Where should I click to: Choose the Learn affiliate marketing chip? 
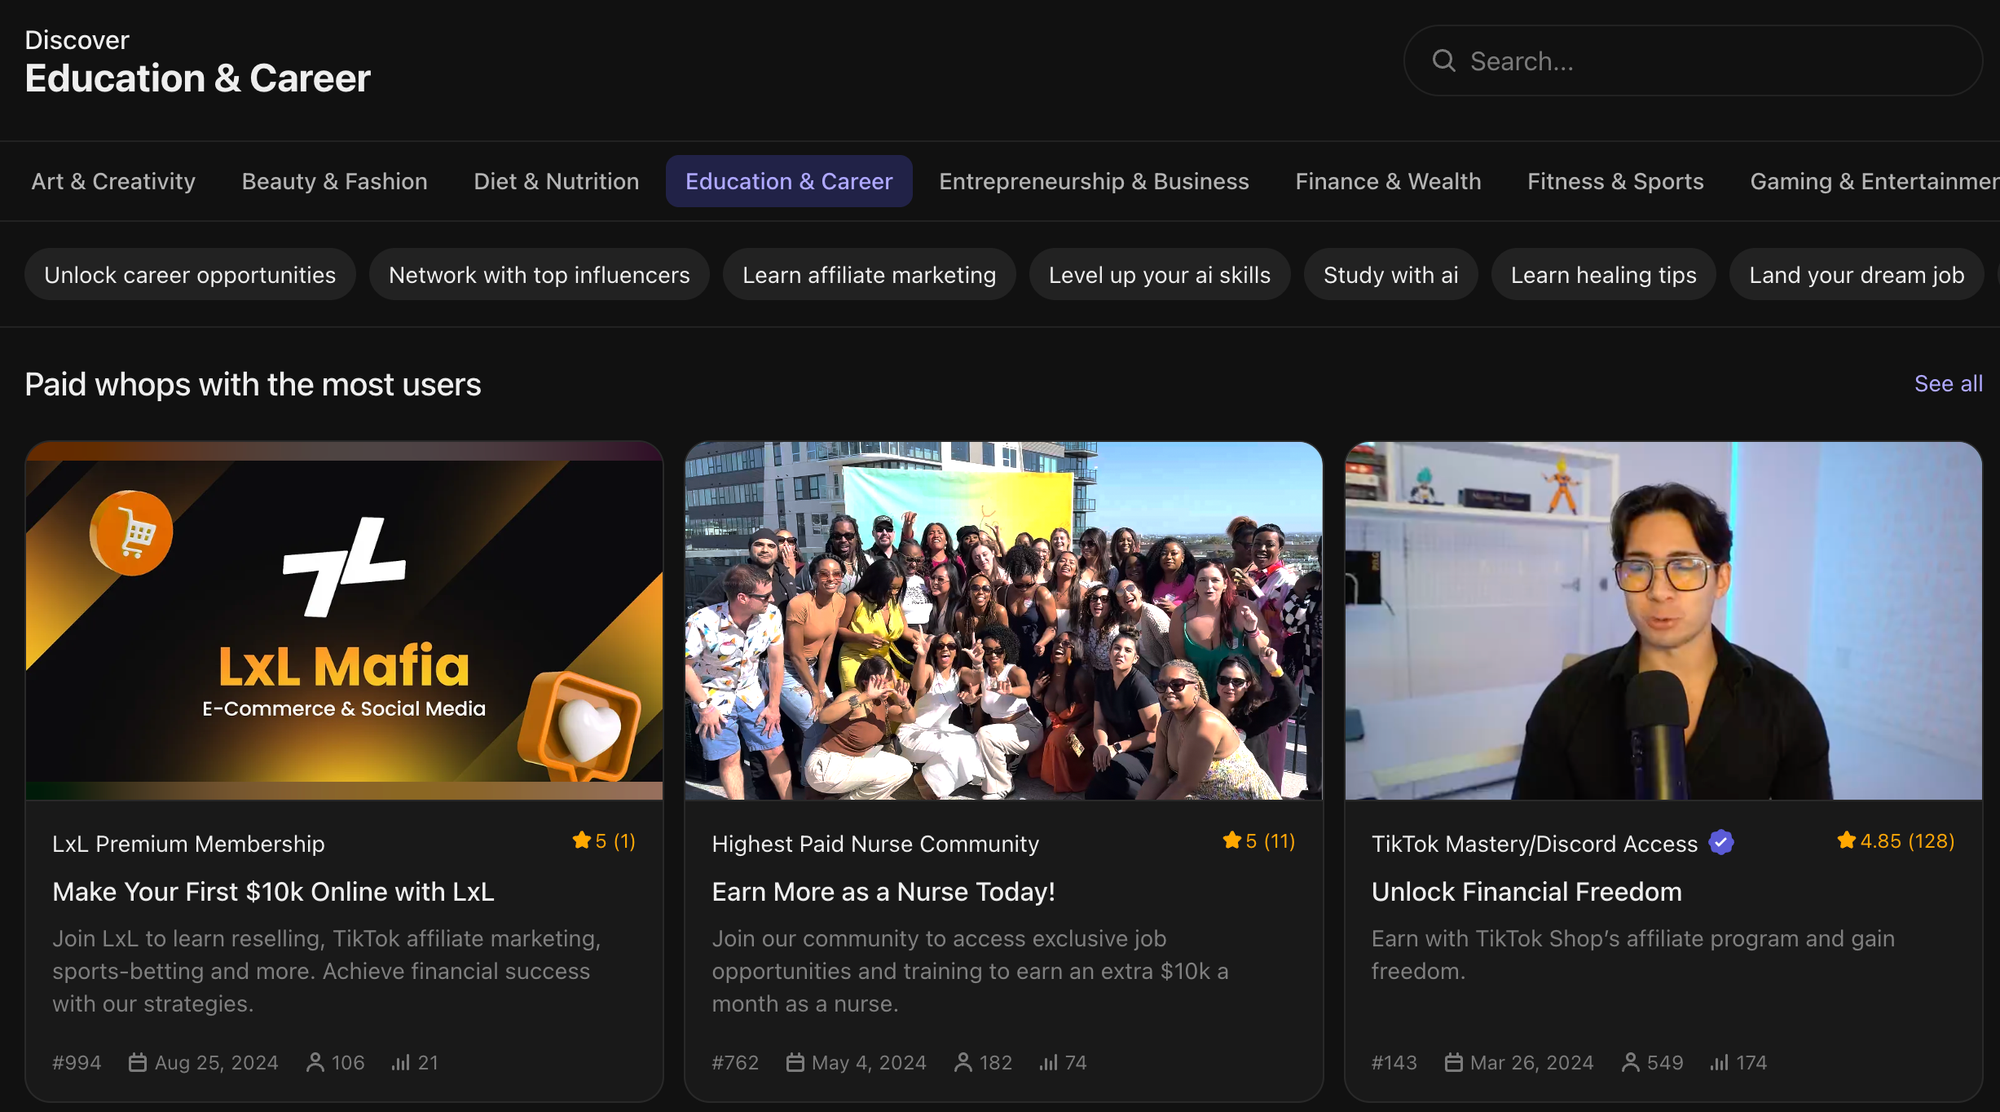pyautogui.click(x=869, y=275)
